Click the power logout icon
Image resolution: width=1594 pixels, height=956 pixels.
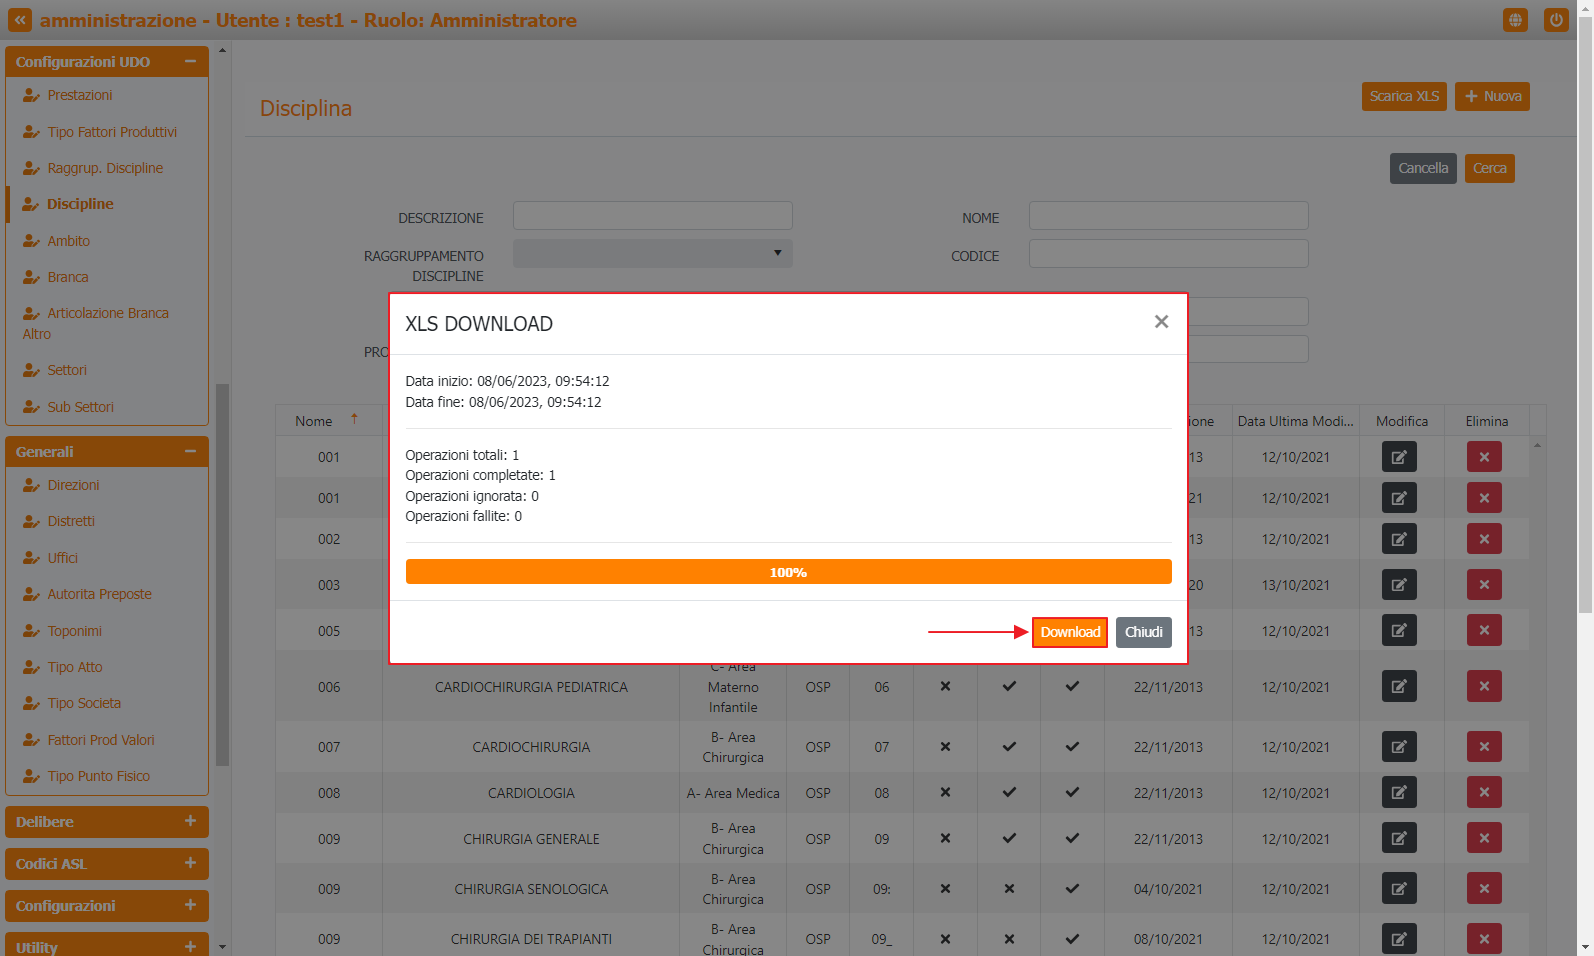pyautogui.click(x=1555, y=20)
